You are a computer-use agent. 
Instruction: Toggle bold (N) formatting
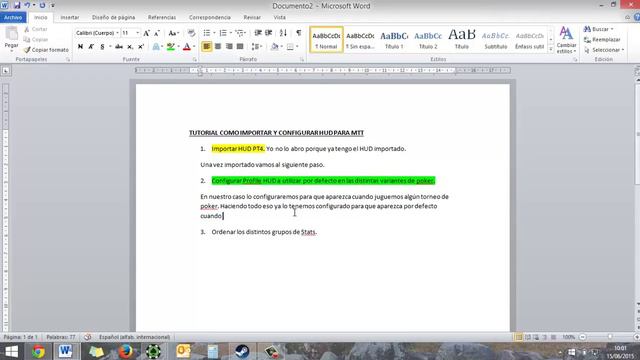tap(80, 47)
